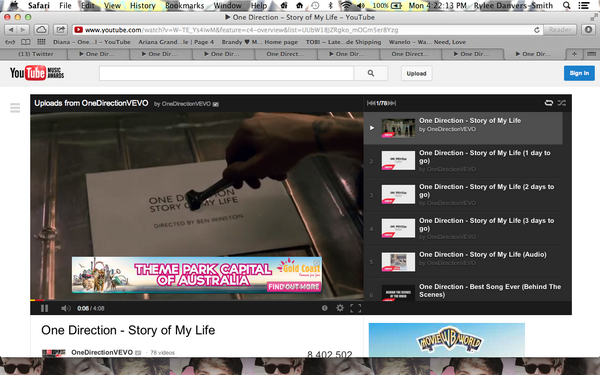Open the iCloud Tabs button
This screenshot has height=375, width=600.
41,29
